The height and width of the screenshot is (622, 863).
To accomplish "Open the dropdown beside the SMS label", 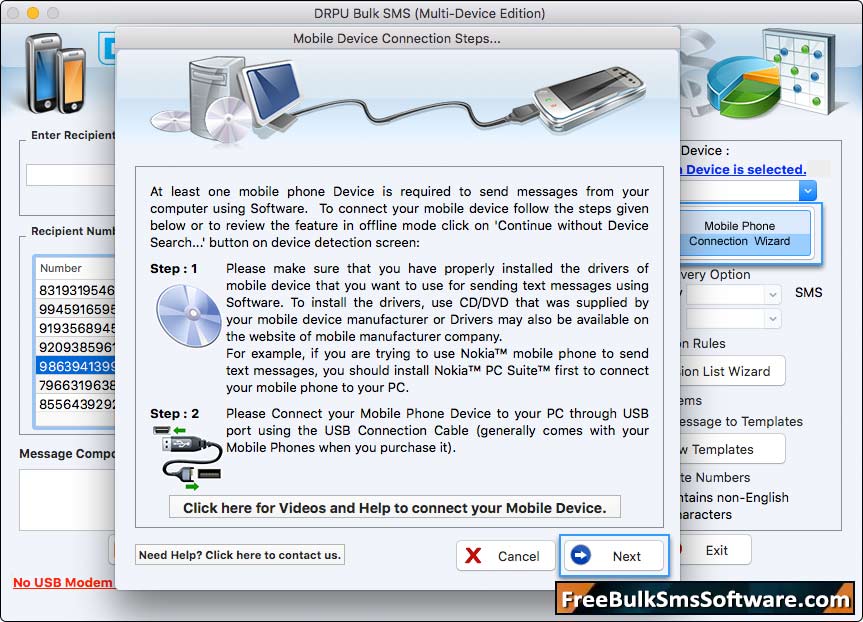I will point(734,294).
